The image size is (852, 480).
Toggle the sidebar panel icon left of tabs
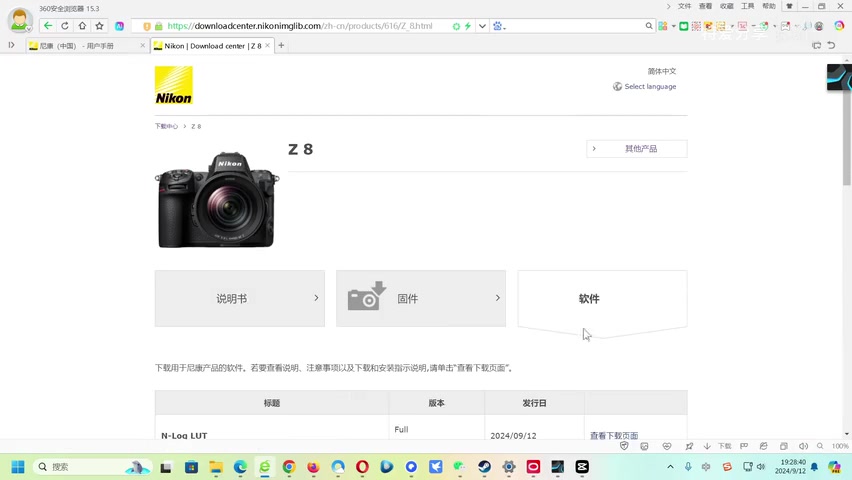tap(11, 45)
